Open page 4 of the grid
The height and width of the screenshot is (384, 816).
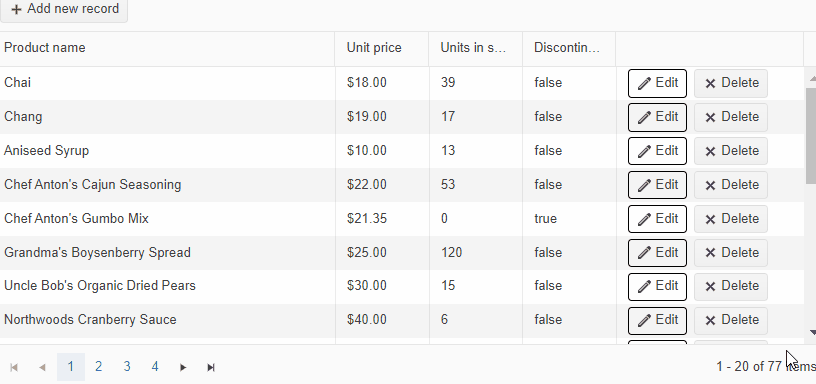coord(155,367)
